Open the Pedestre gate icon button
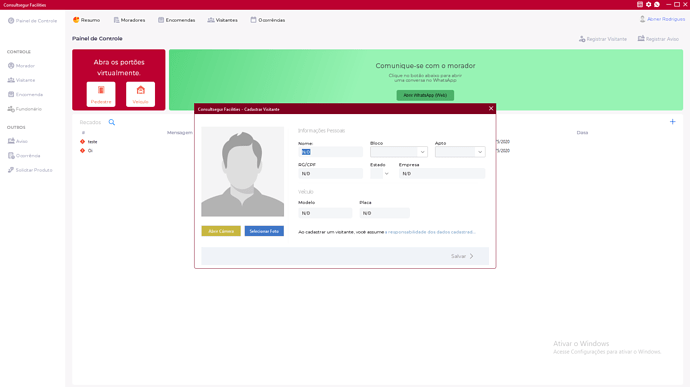 101,94
